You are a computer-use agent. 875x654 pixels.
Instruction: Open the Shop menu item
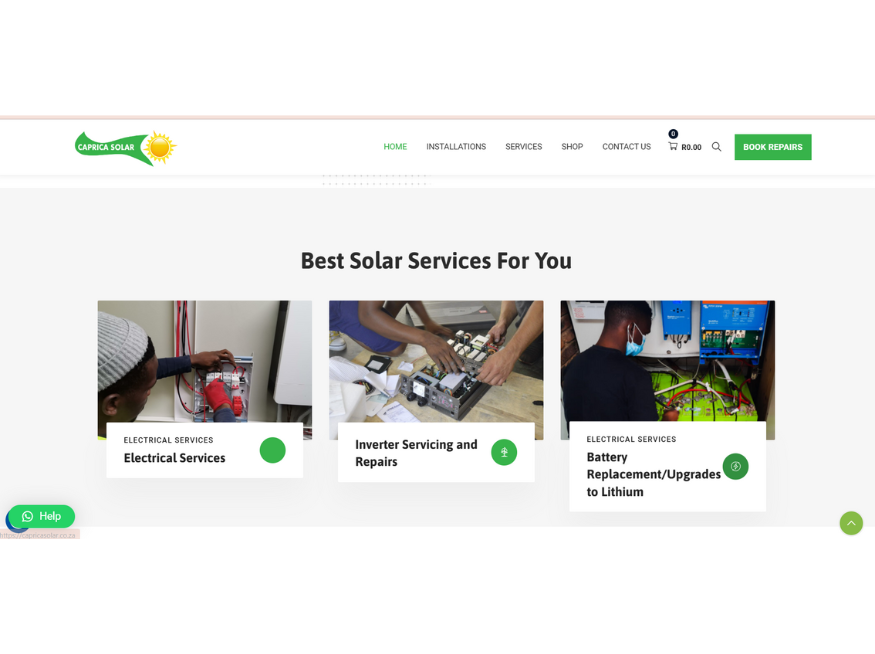tap(572, 147)
